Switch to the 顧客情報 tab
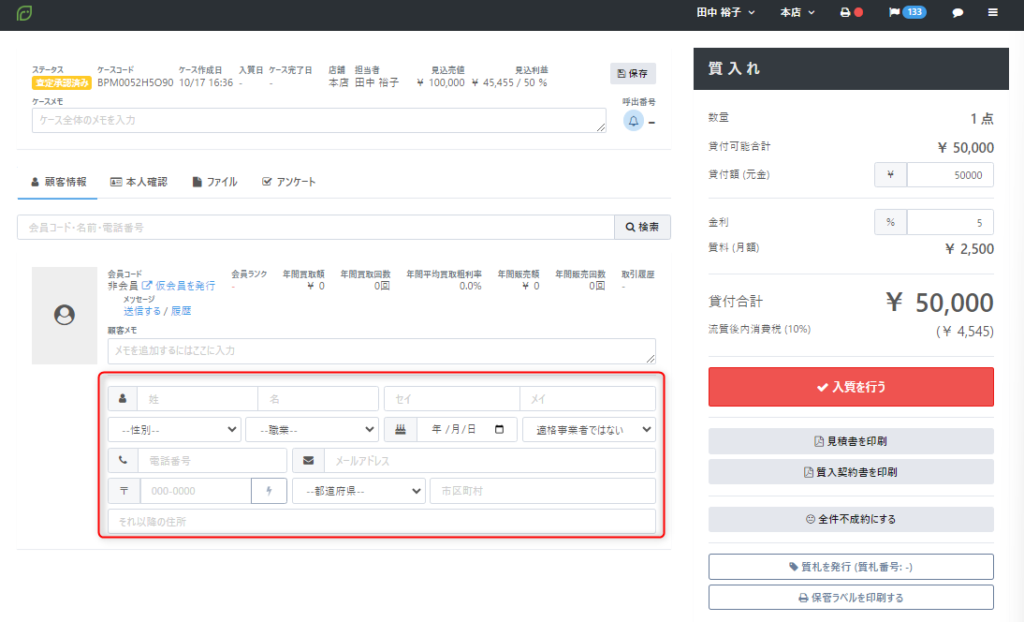The image size is (1024, 622). coord(58,182)
